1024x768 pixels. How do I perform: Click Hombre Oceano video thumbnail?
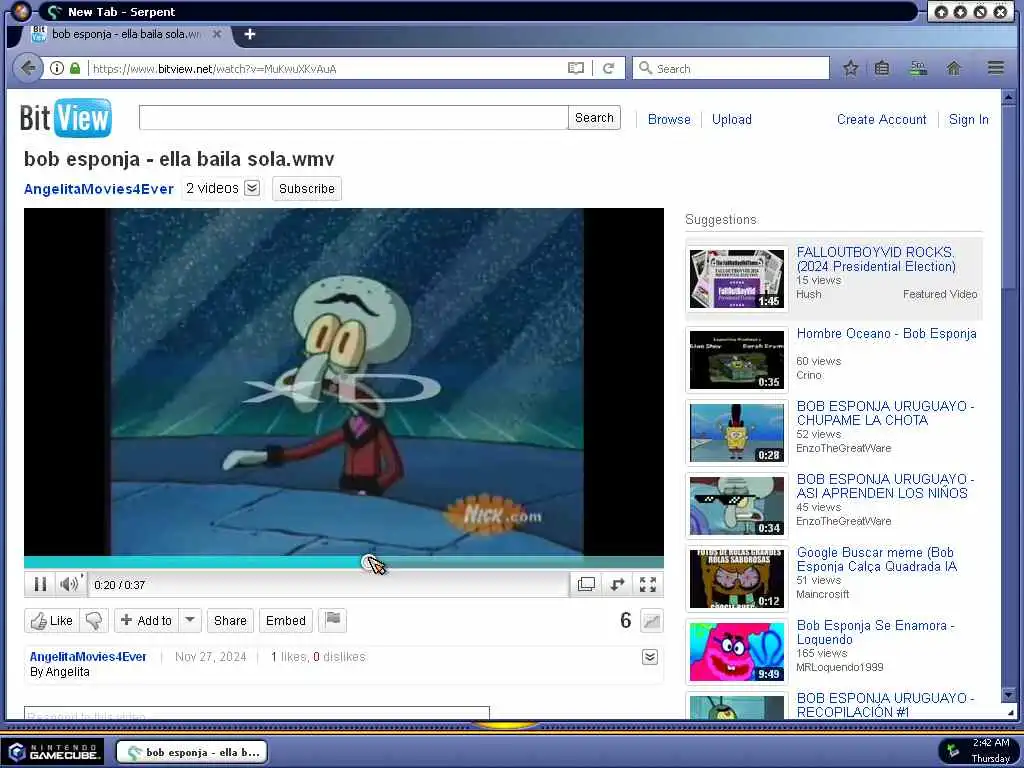(x=737, y=360)
